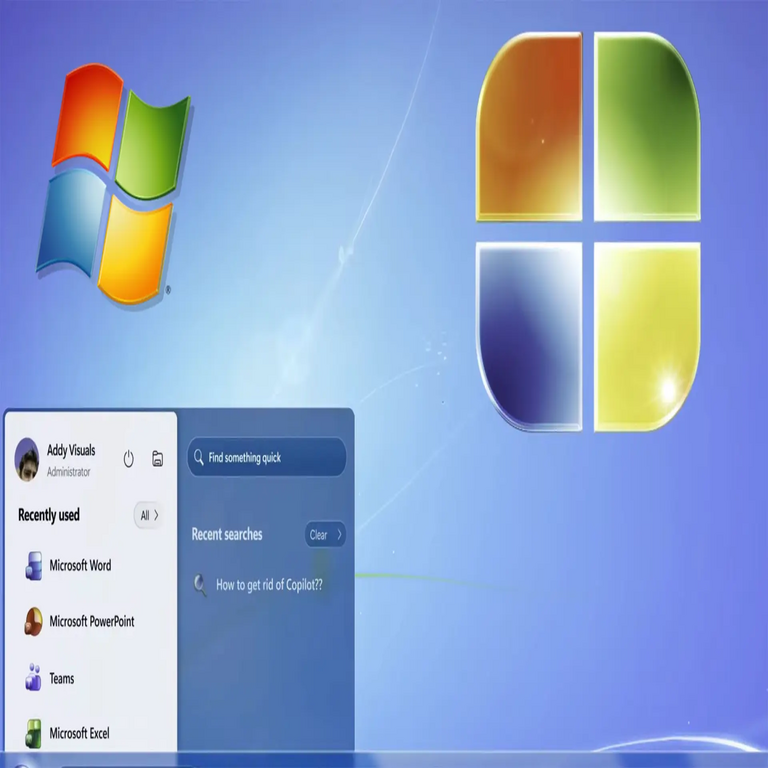The height and width of the screenshot is (768, 768).
Task: Open the recent search How to get rid of Copilot??
Action: (258, 585)
